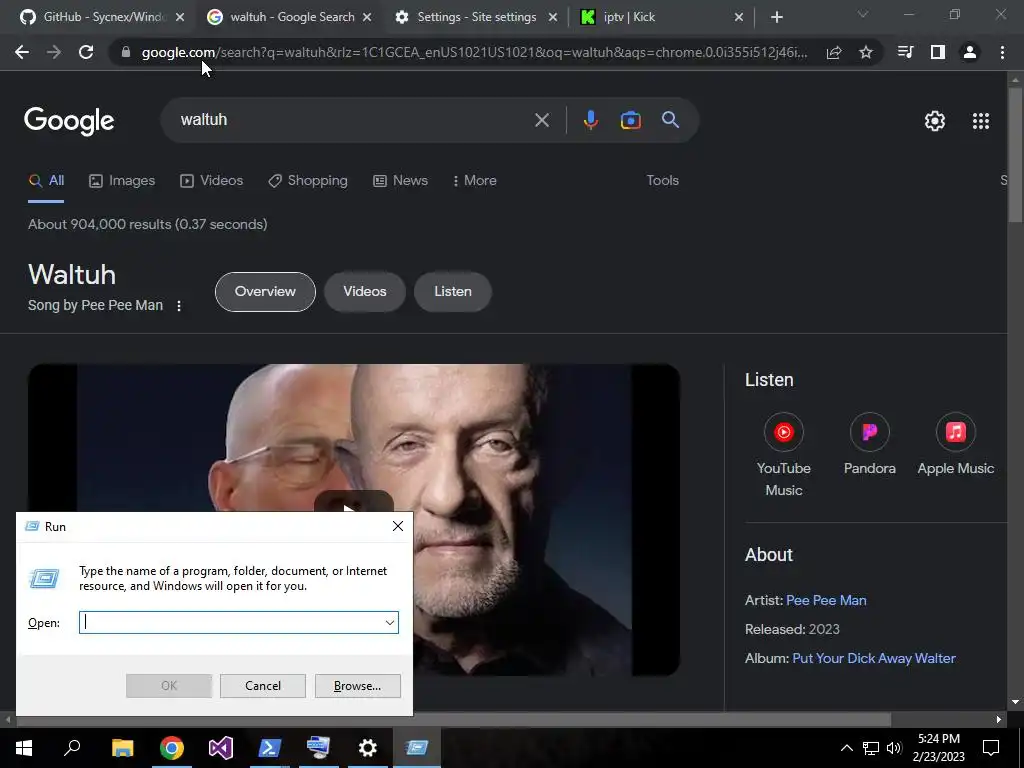
Task: Open Apple Music listen option
Action: point(955,444)
